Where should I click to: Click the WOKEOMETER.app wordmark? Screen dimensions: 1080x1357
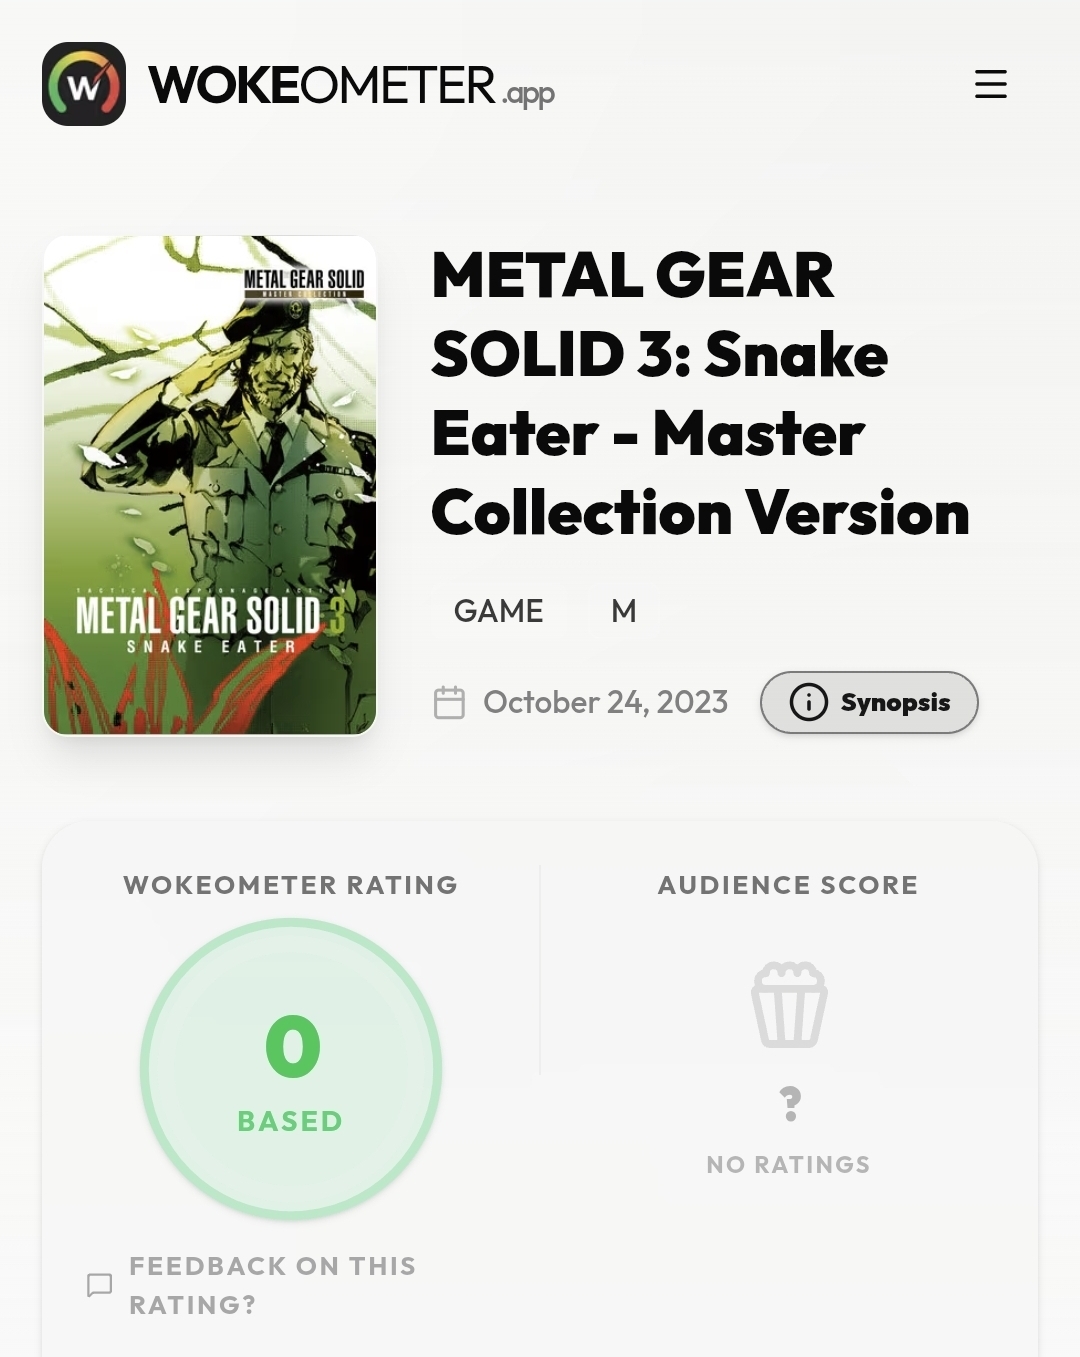pos(351,86)
